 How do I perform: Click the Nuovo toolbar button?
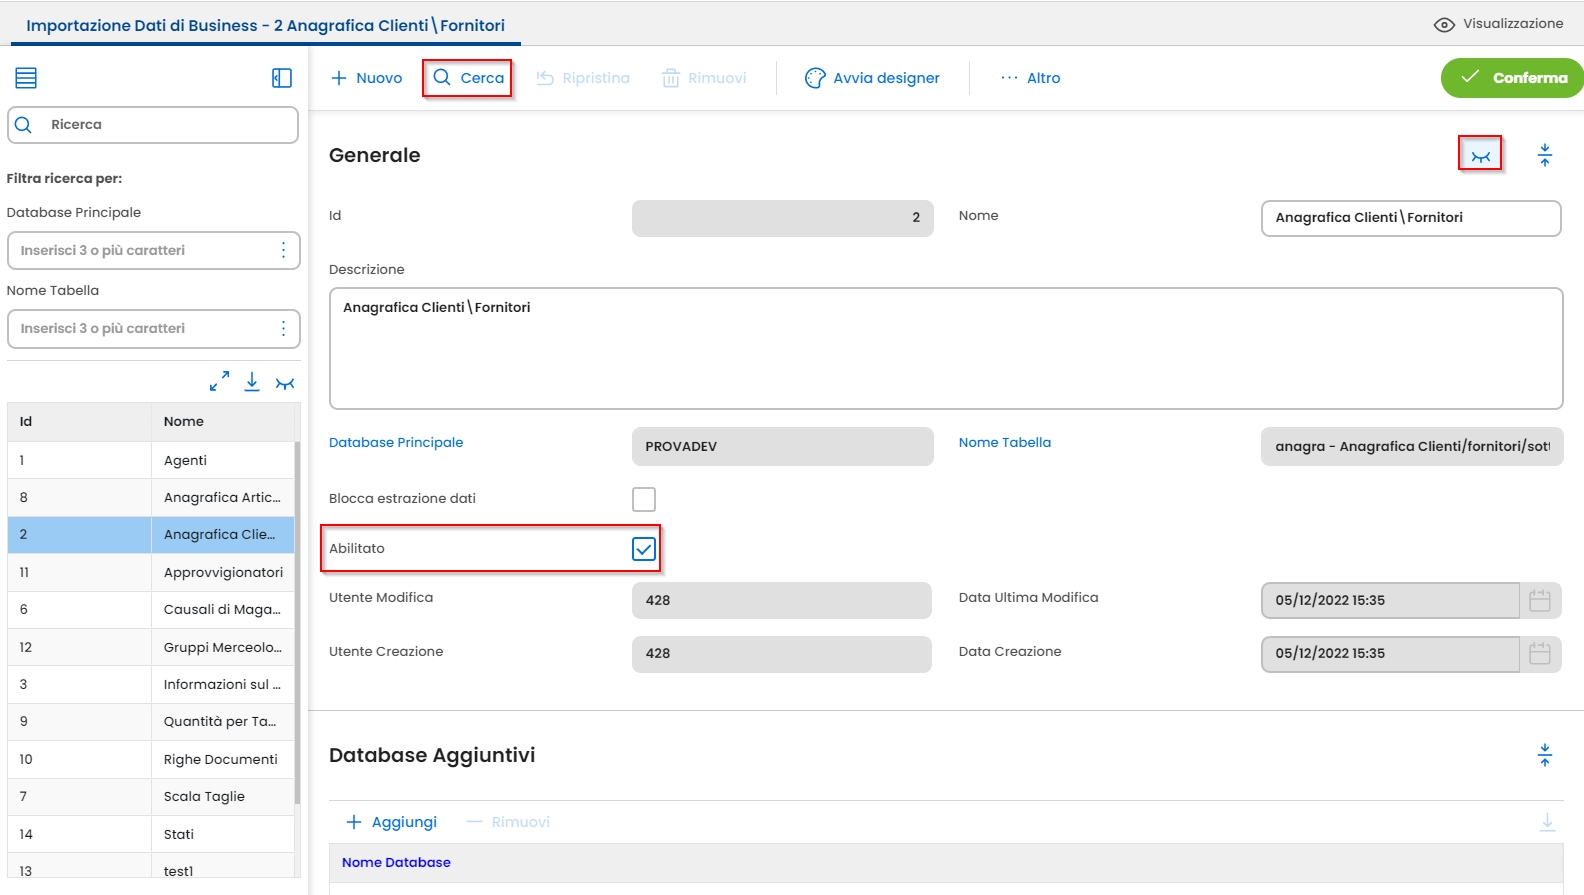click(x=366, y=78)
